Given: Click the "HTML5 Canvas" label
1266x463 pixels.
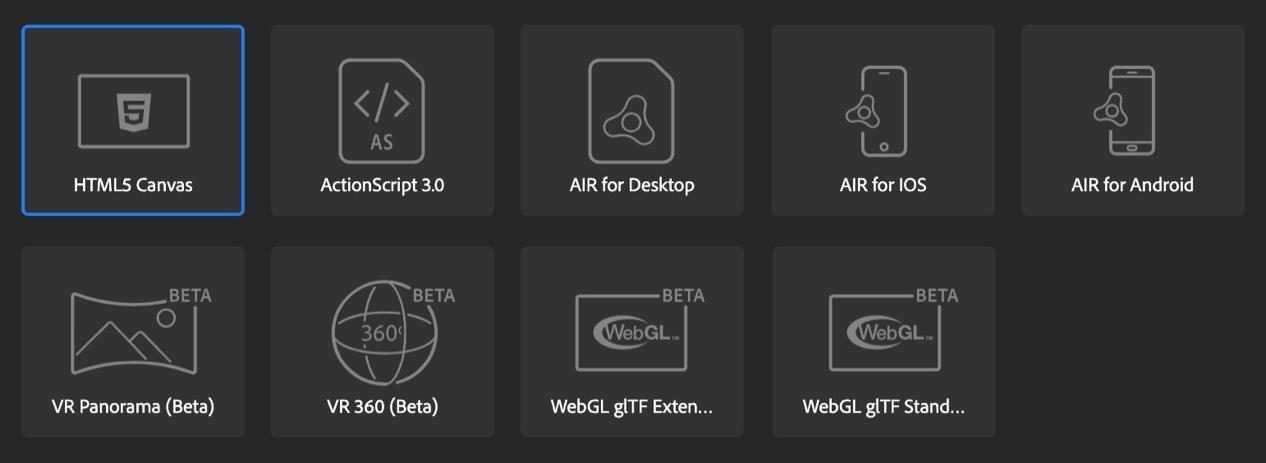Looking at the screenshot, I should pos(133,185).
